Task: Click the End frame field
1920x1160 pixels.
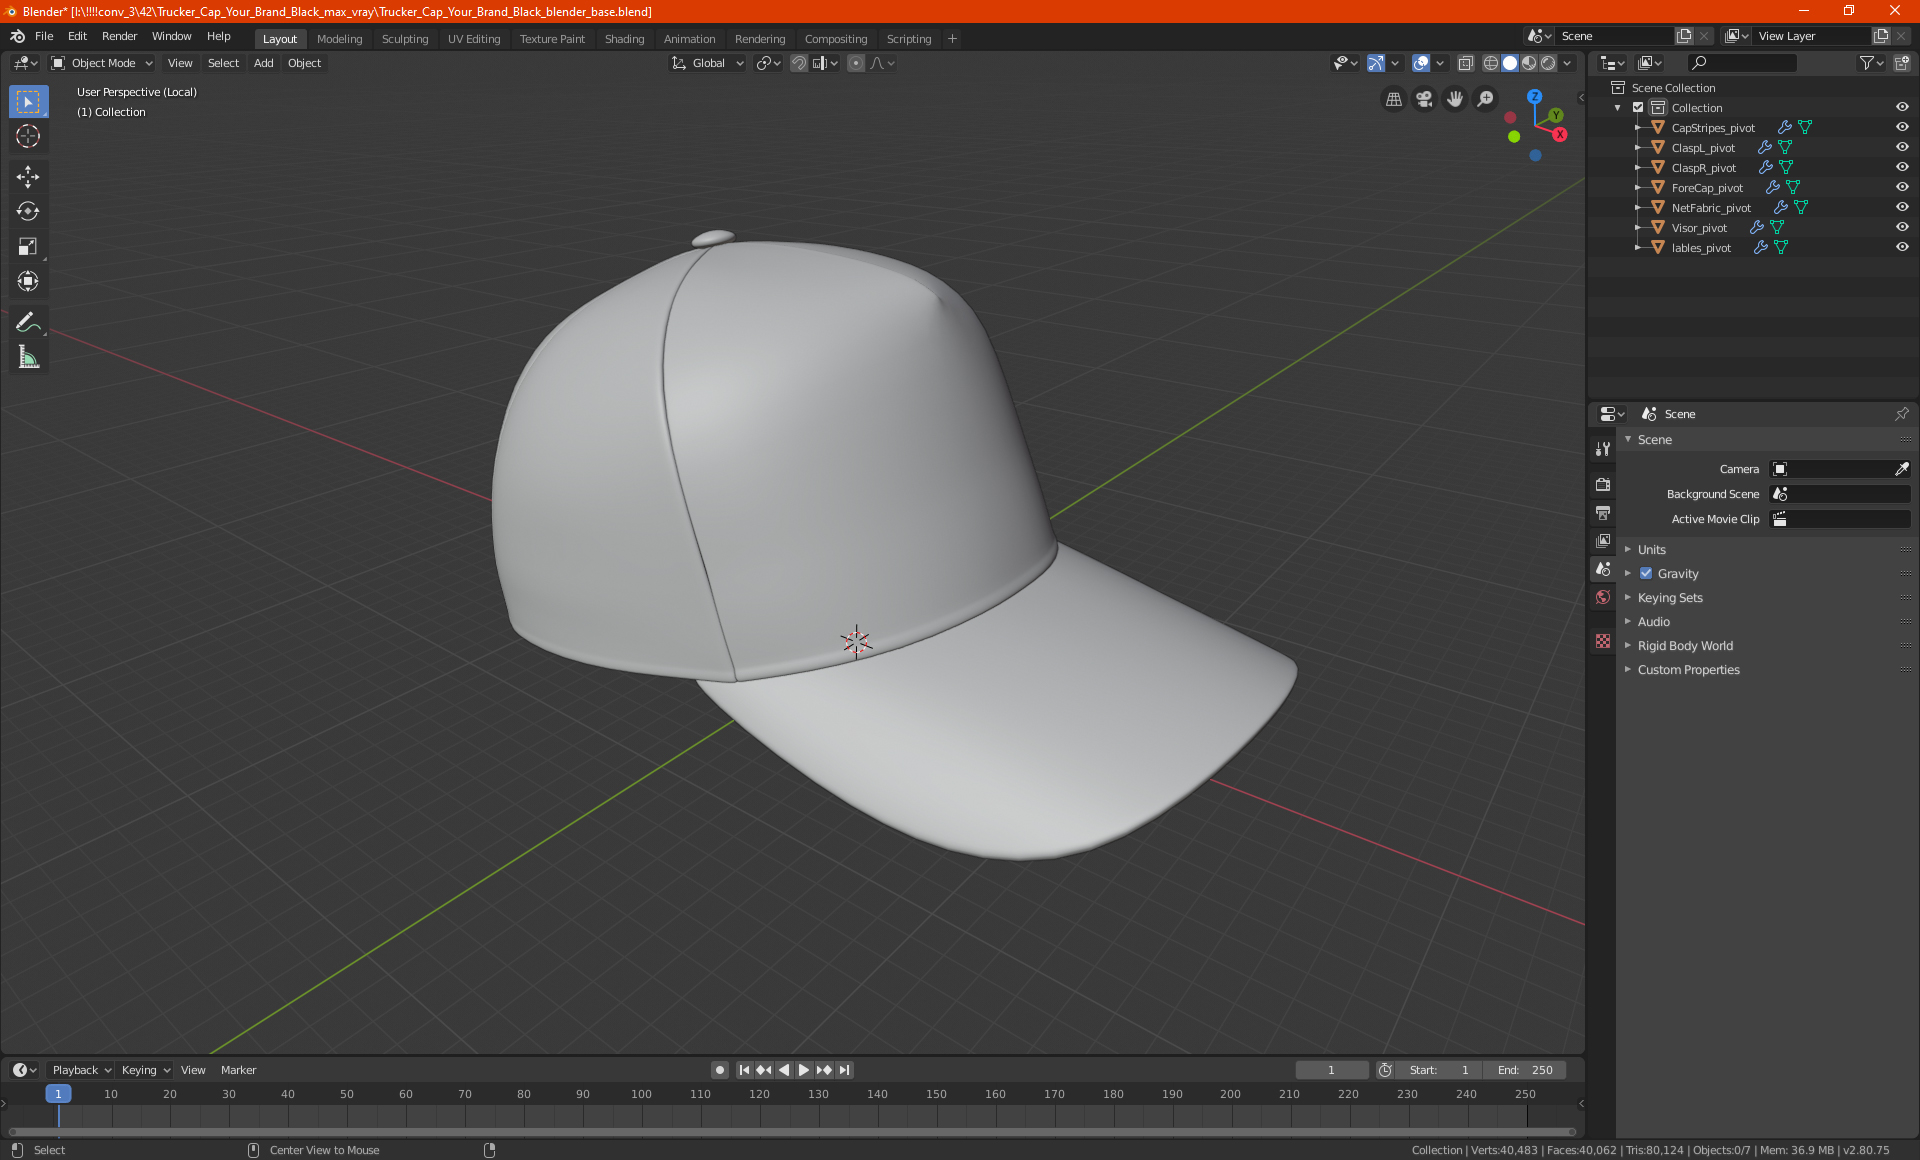Action: click(1525, 1070)
